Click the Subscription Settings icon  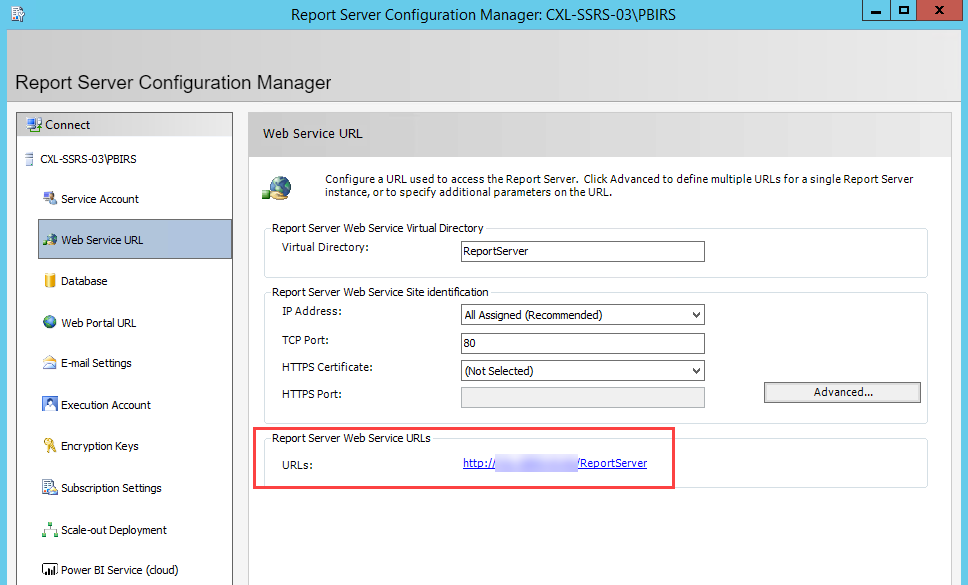click(x=50, y=488)
